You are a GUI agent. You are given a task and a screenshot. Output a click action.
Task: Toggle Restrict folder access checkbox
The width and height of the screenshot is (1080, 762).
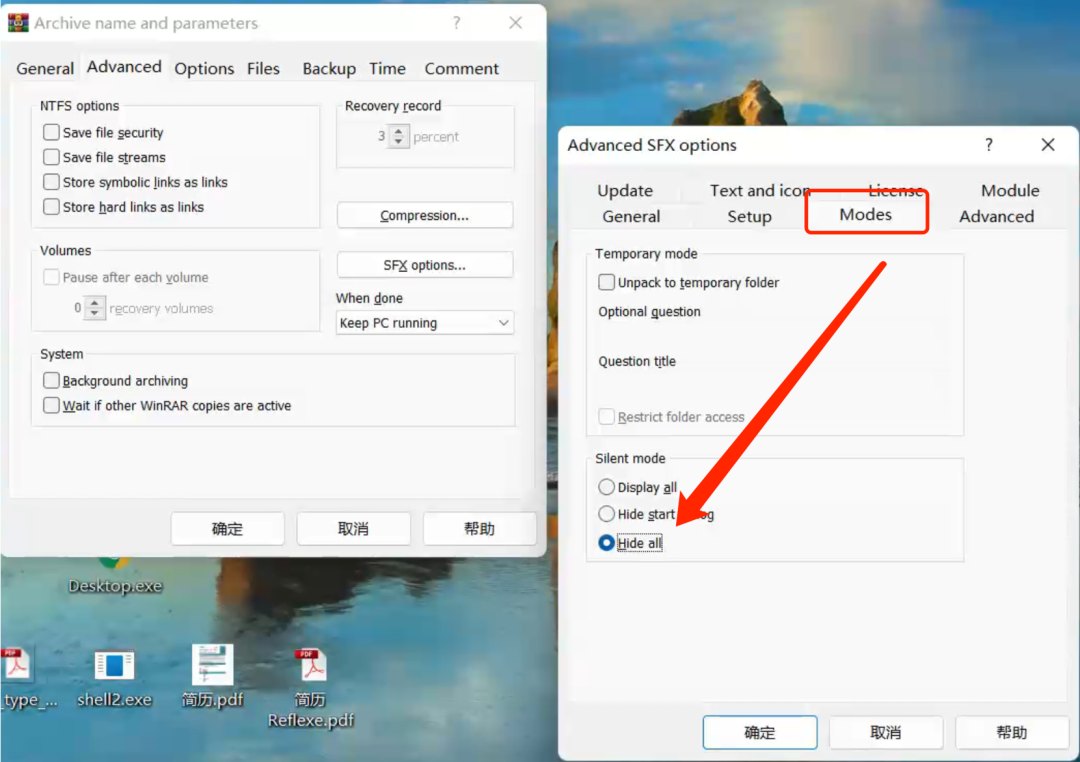tap(606, 416)
